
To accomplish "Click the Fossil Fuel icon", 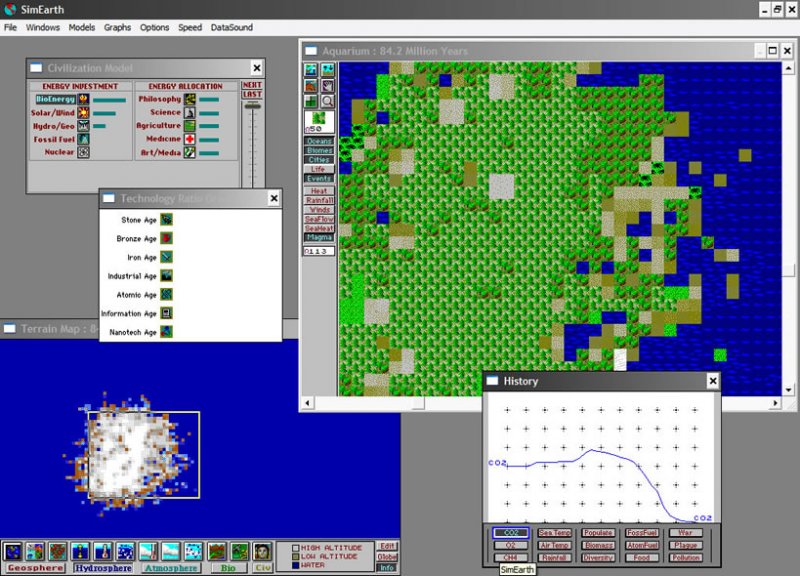I will (x=83, y=139).
